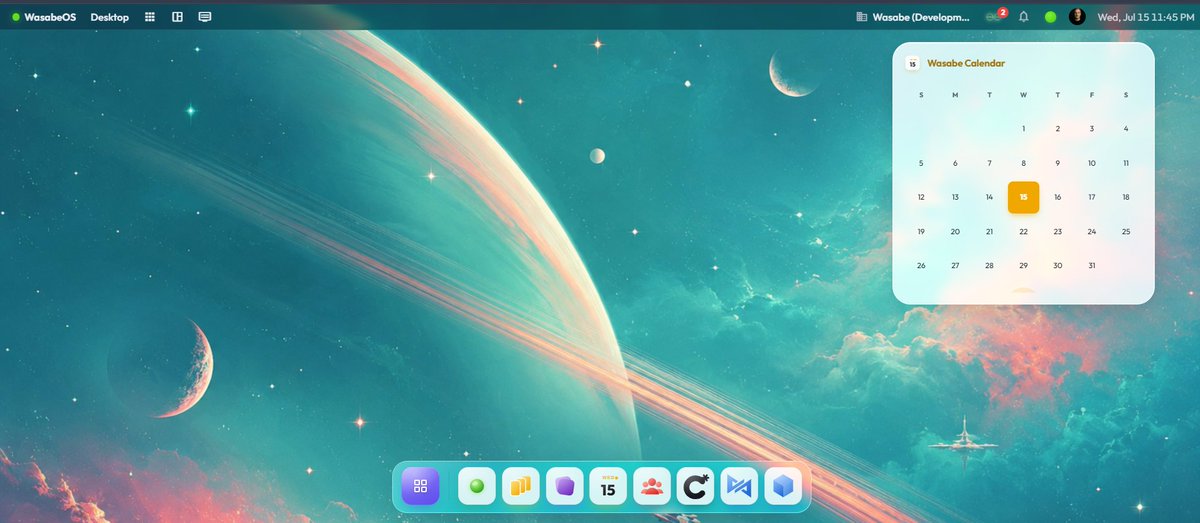The width and height of the screenshot is (1200, 523).
Task: Open the calendar app showing 15 in dock
Action: point(608,486)
